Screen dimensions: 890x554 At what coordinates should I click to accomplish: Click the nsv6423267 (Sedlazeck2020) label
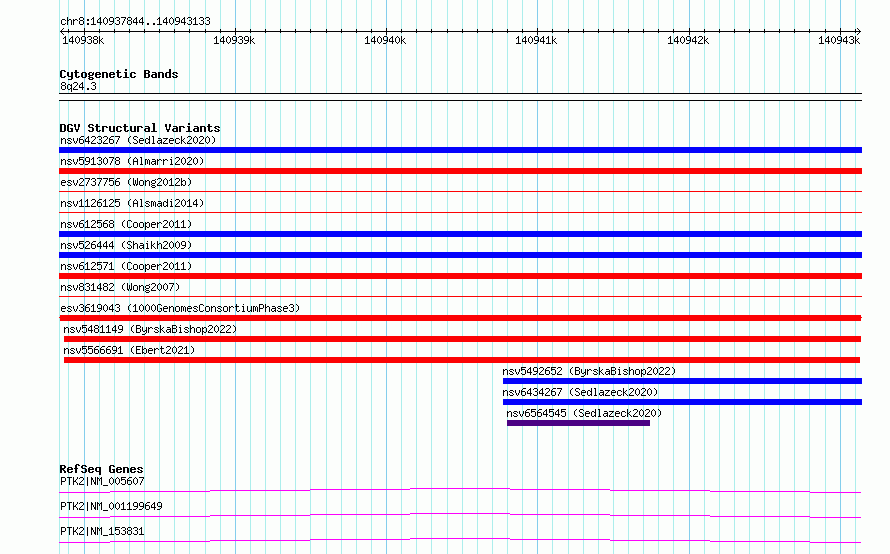coord(138,140)
